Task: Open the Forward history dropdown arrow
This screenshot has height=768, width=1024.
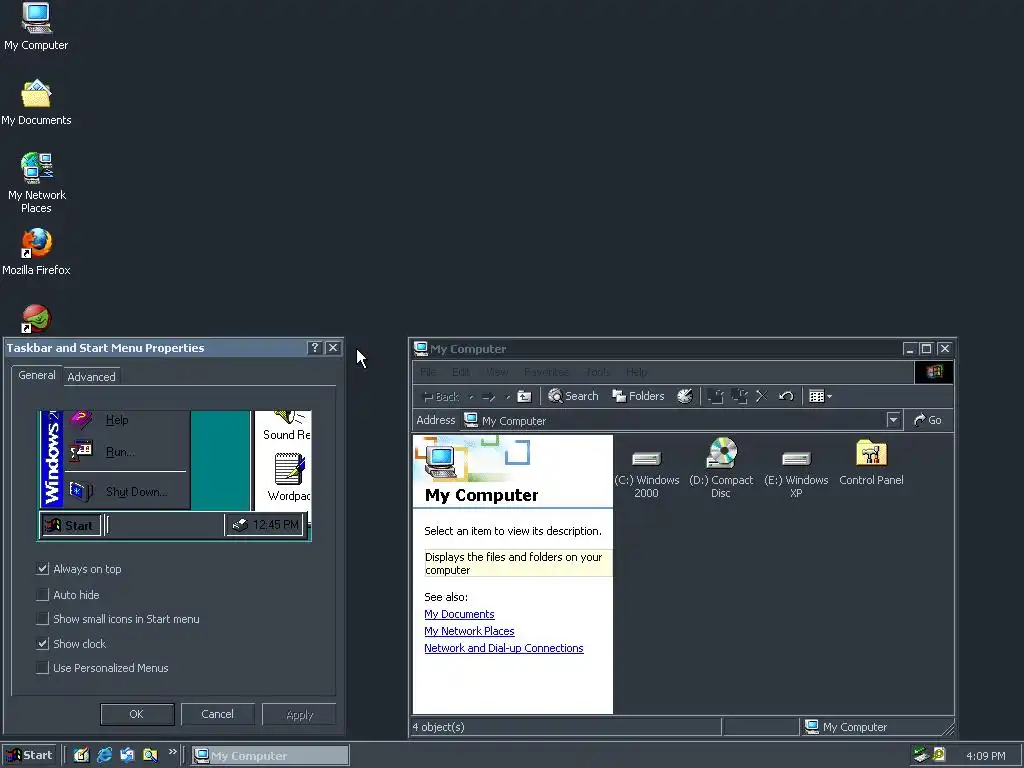Action: tap(507, 396)
